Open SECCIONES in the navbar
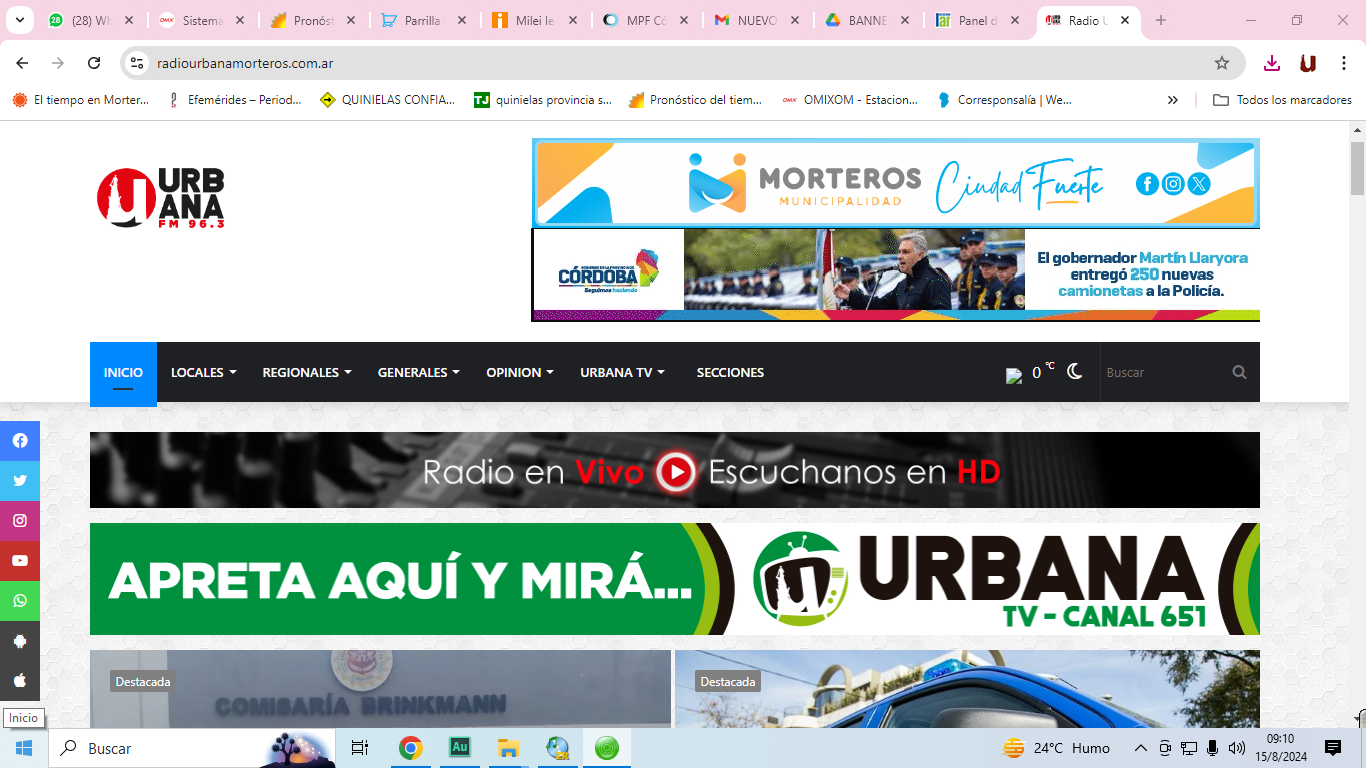The image size is (1366, 768). click(x=730, y=372)
